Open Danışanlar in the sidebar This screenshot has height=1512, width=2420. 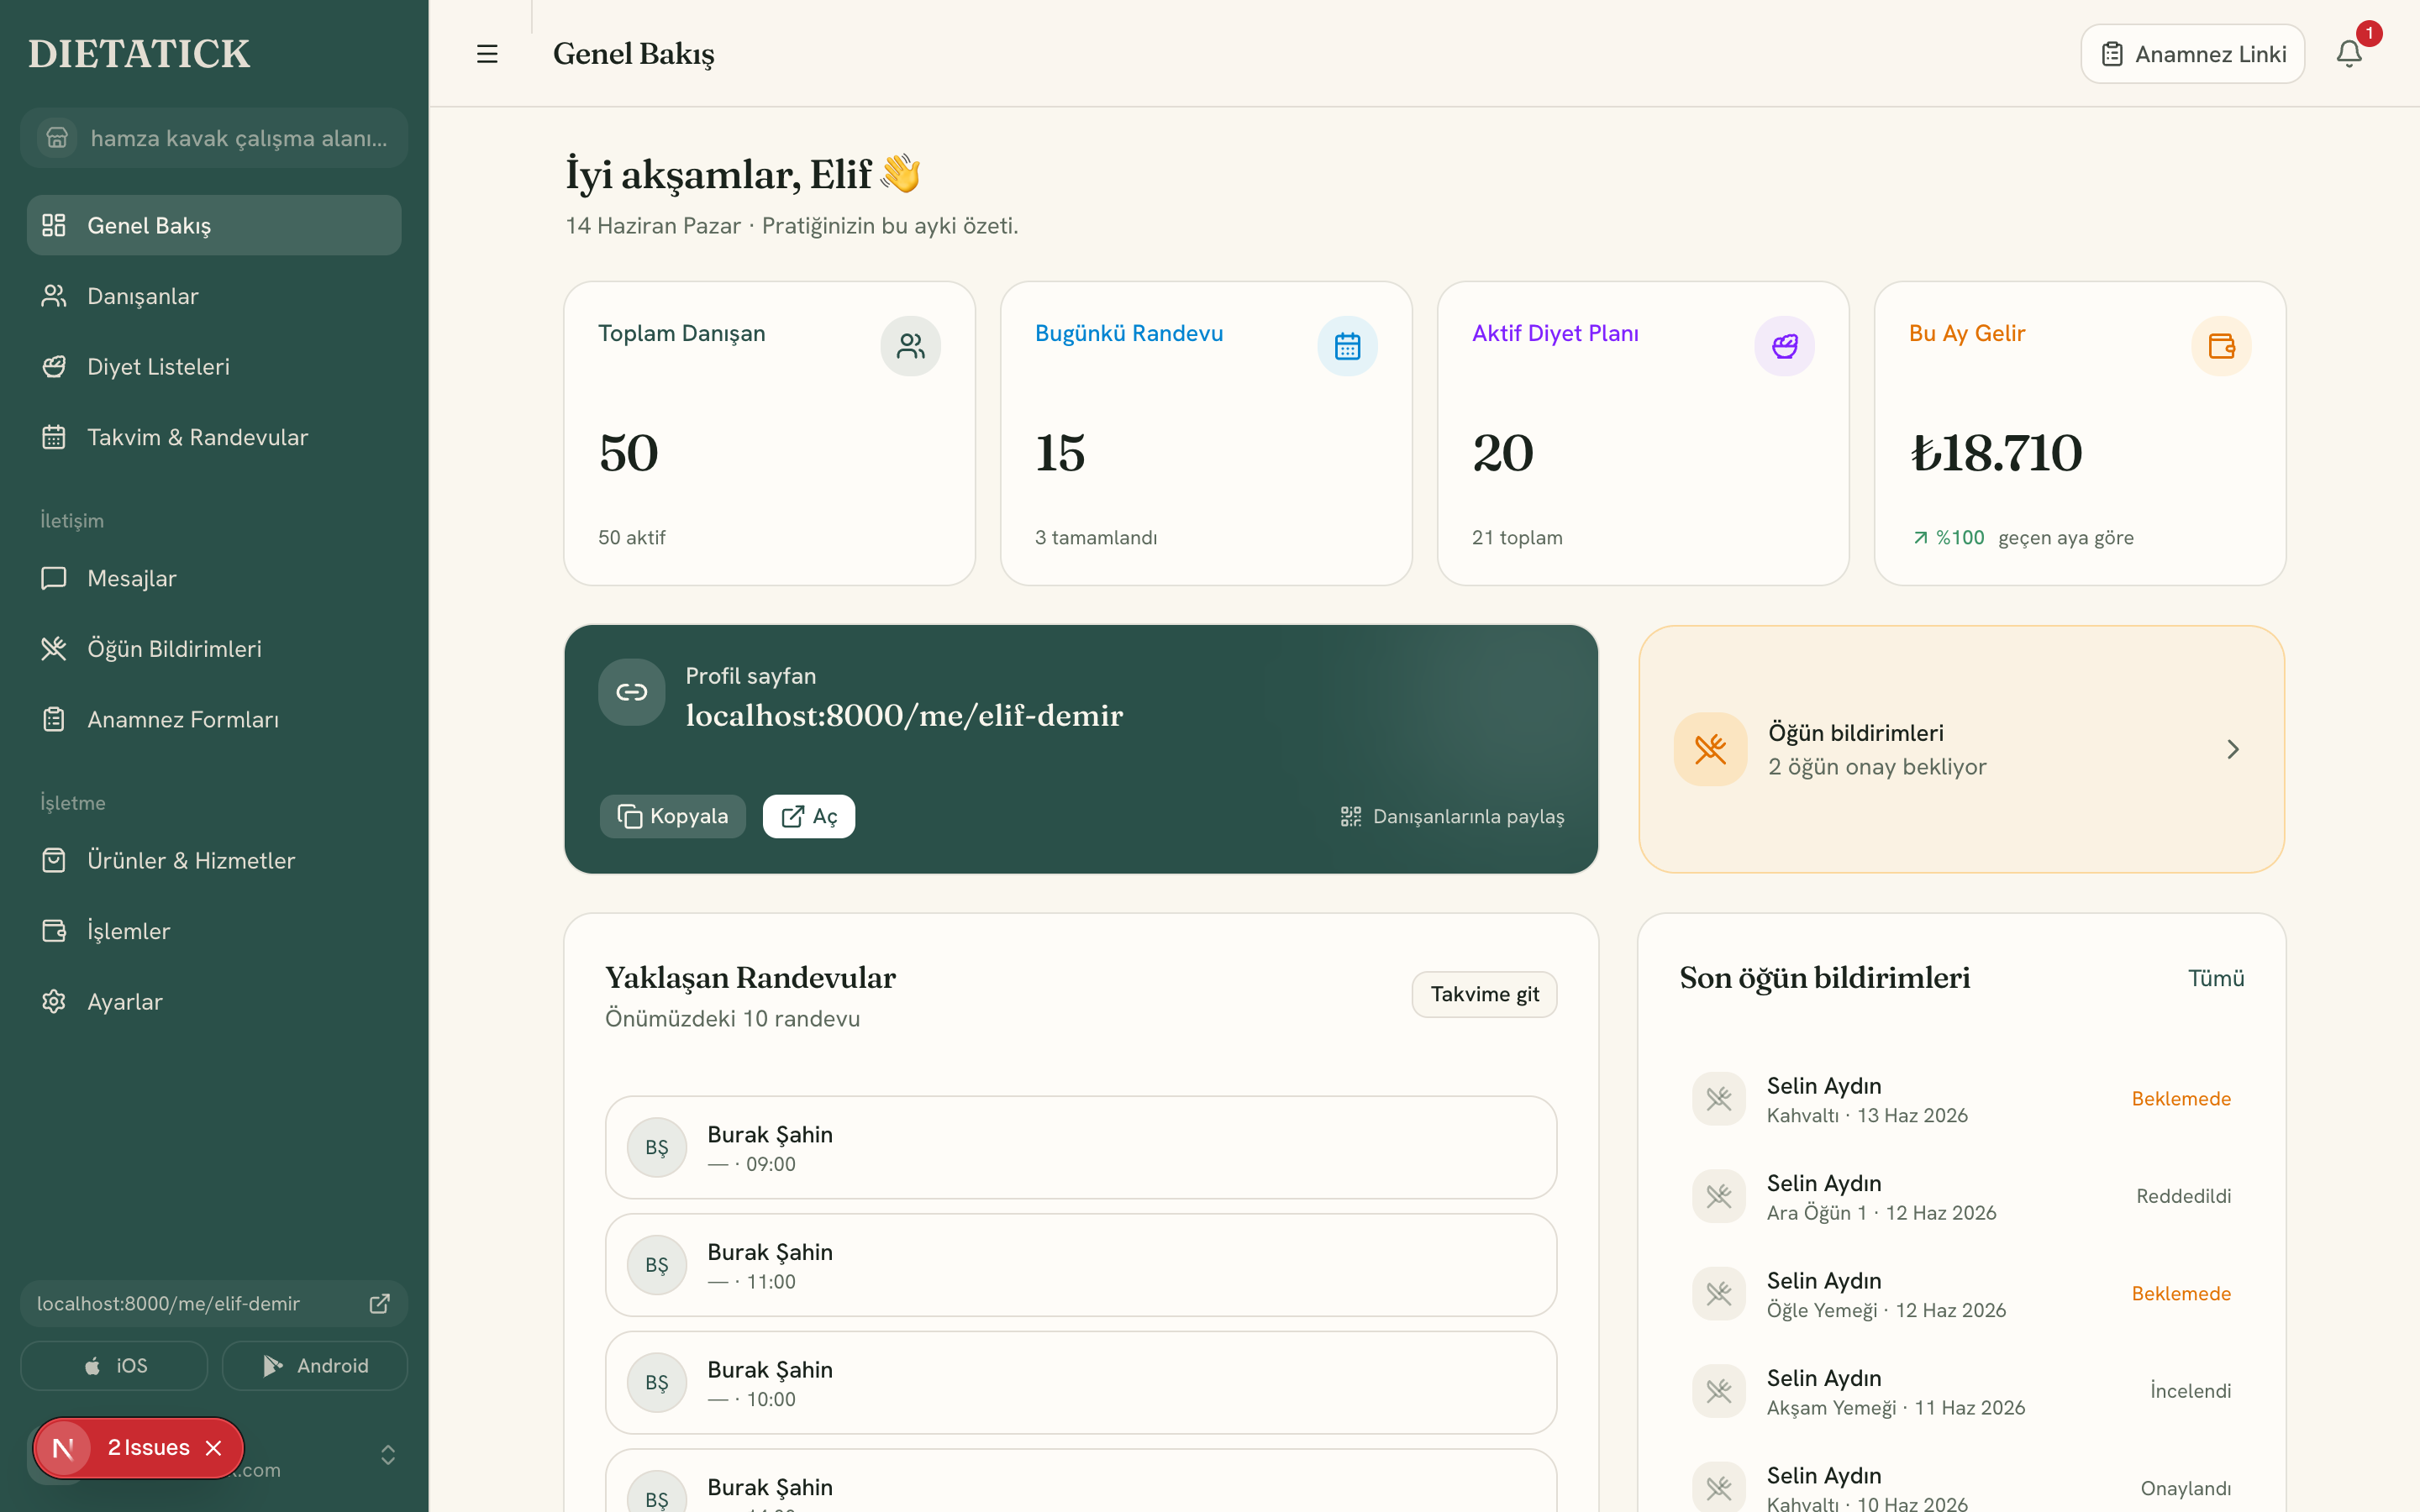pos(214,296)
